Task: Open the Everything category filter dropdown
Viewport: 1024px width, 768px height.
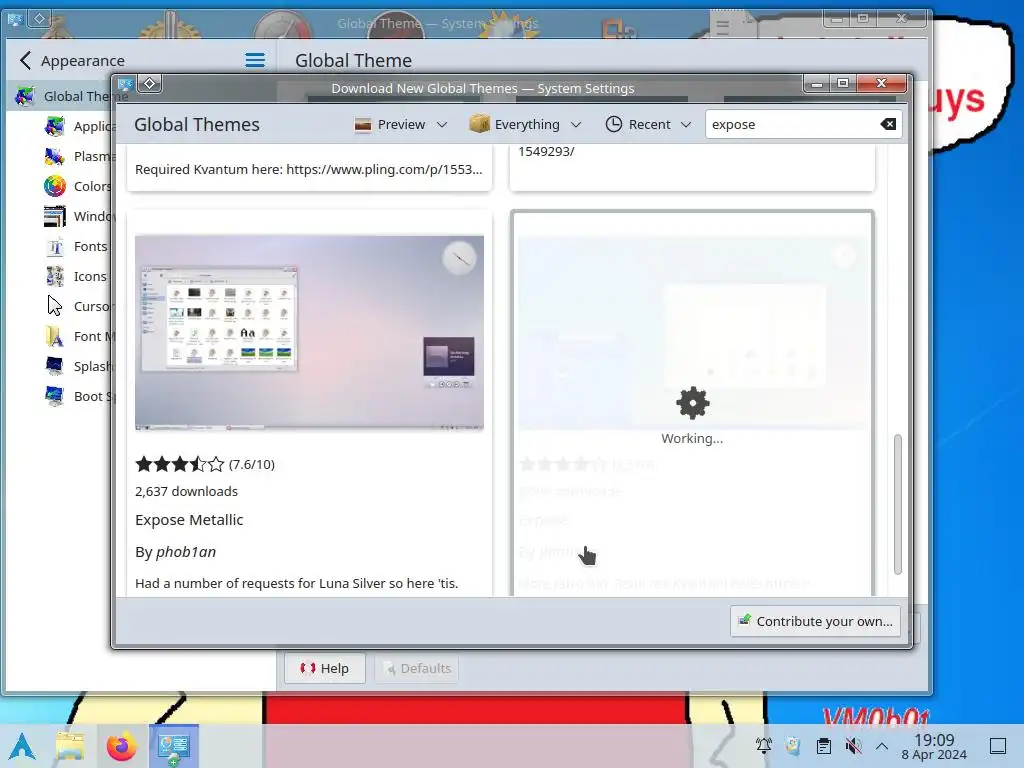Action: 525,124
